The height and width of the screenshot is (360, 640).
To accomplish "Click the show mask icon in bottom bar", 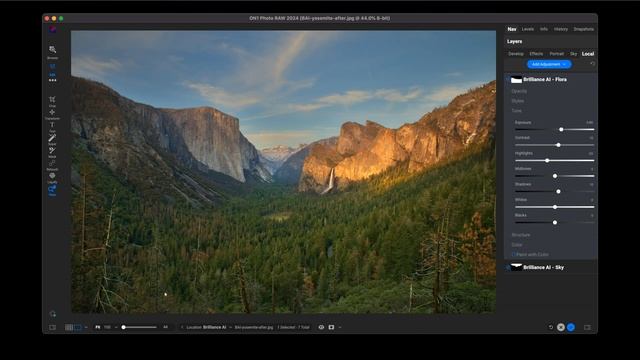I will point(331,327).
